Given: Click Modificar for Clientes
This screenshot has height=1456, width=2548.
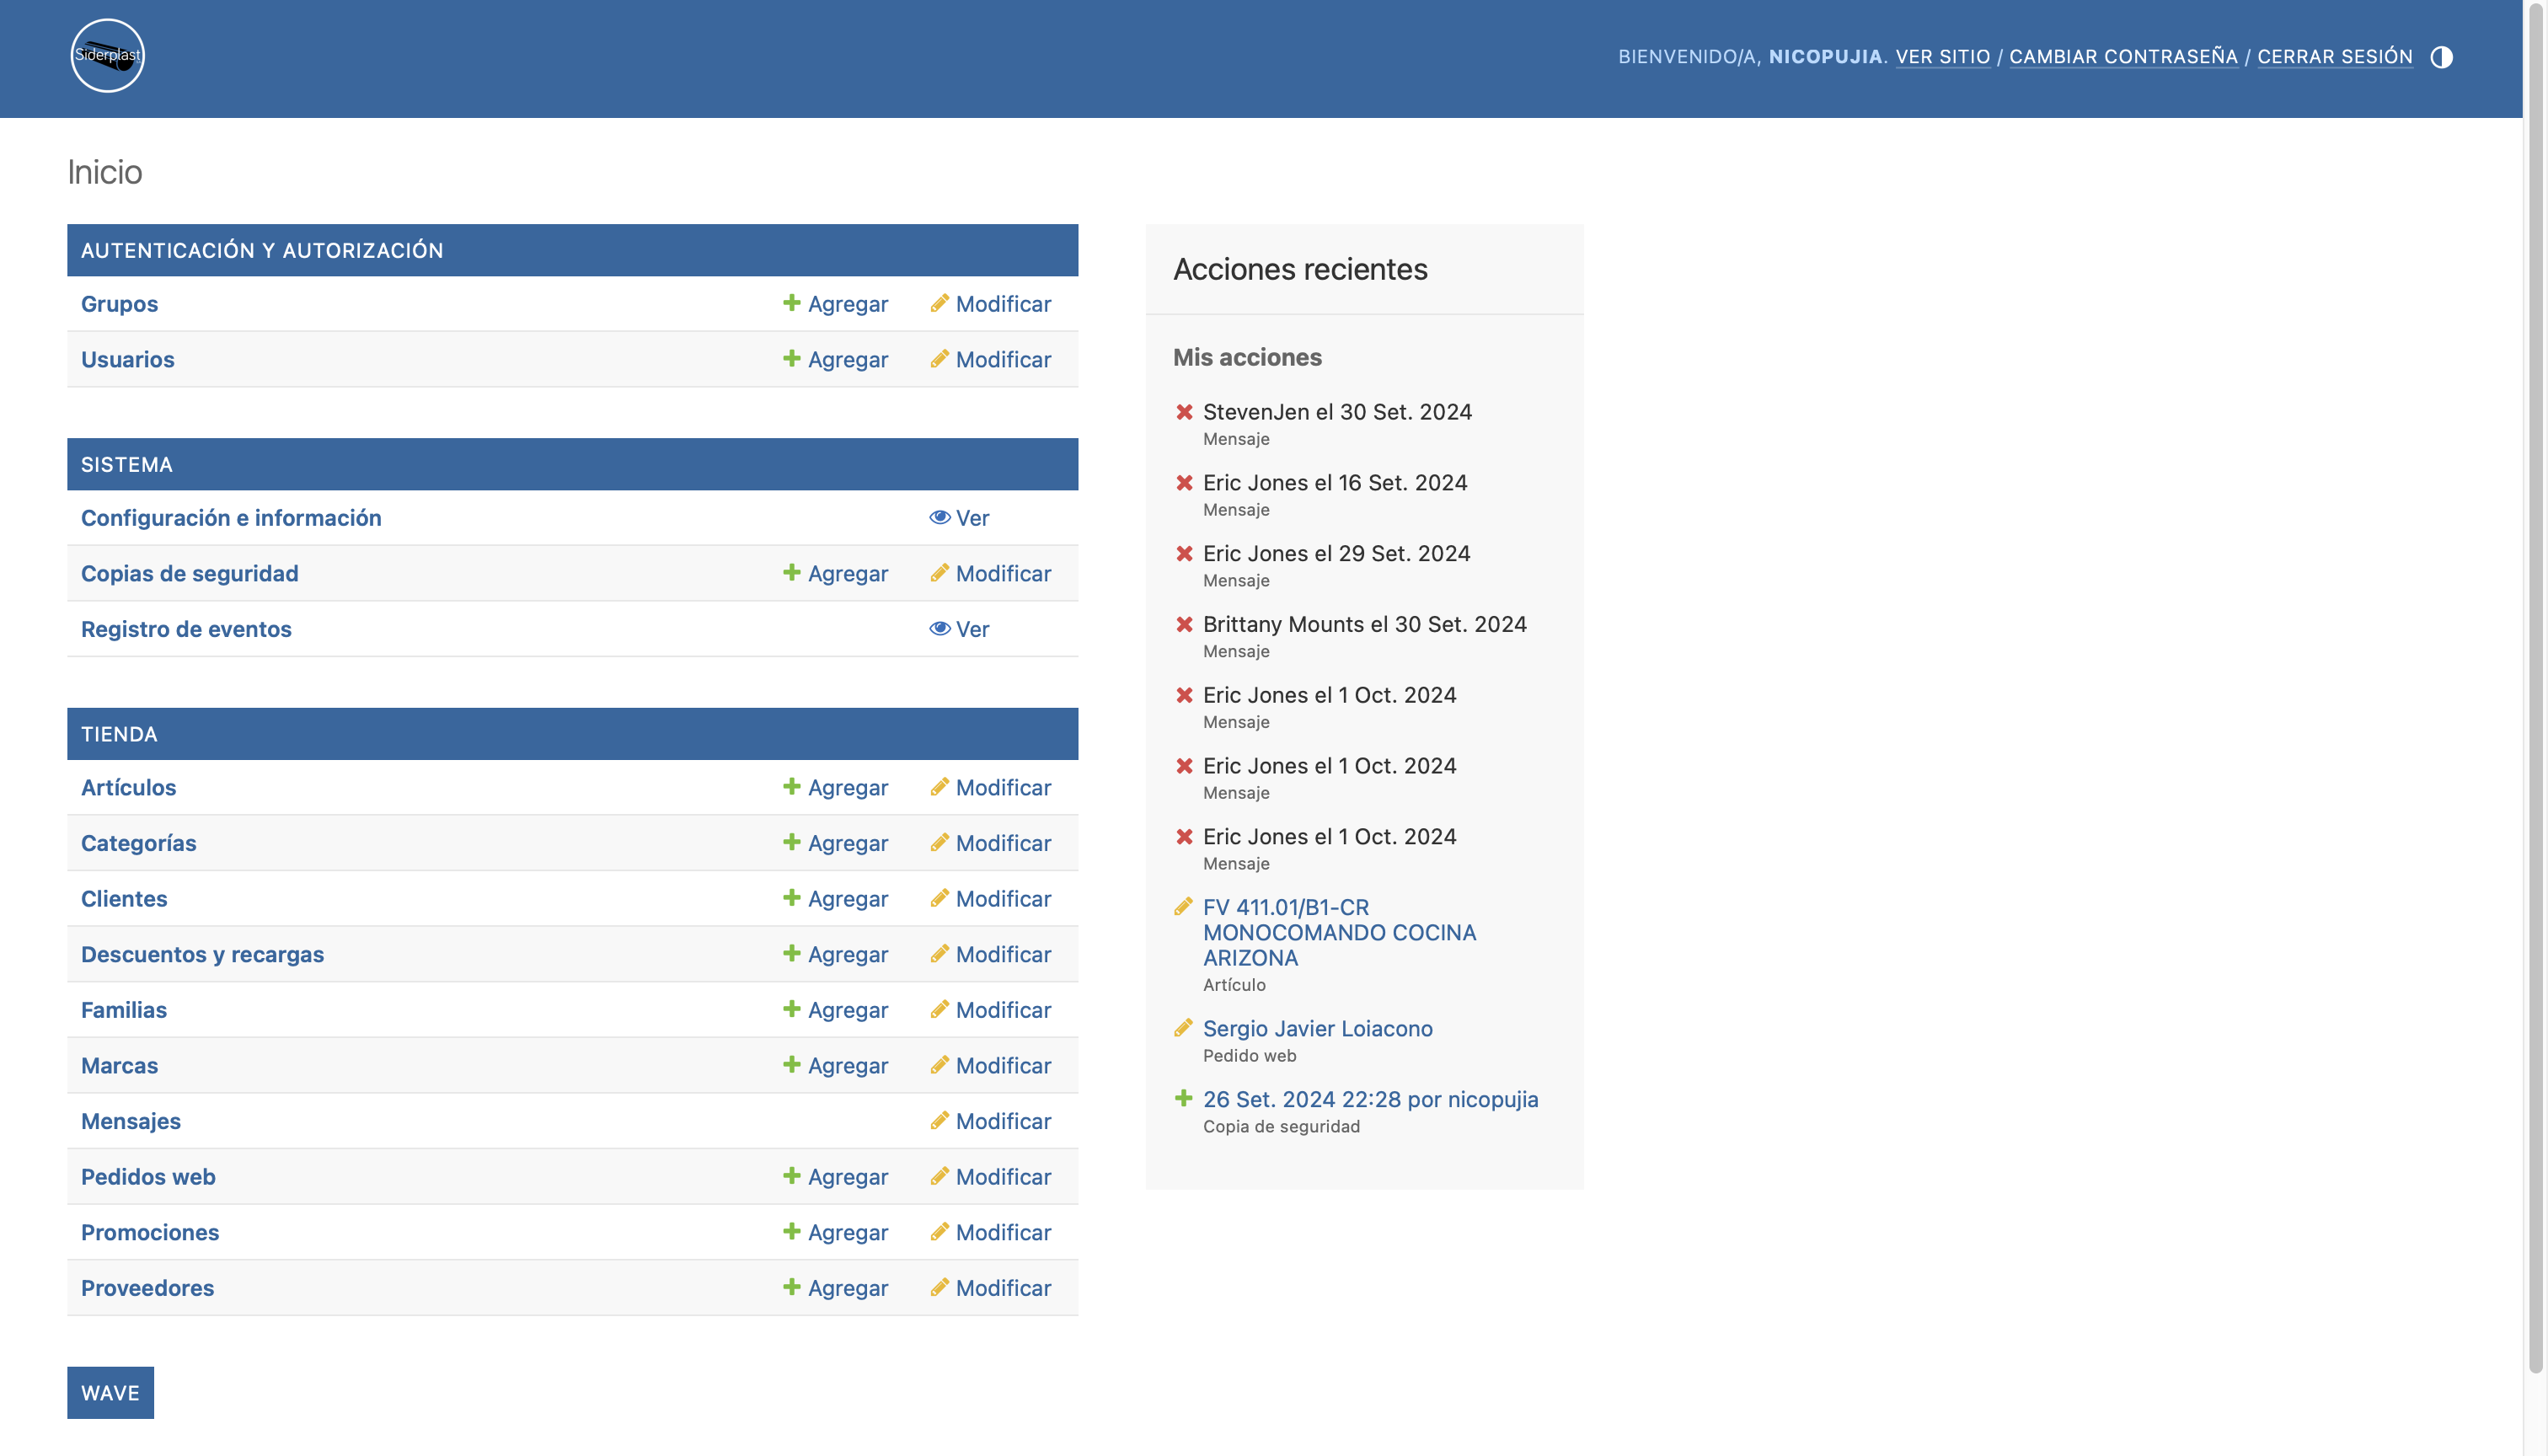Looking at the screenshot, I should [990, 899].
